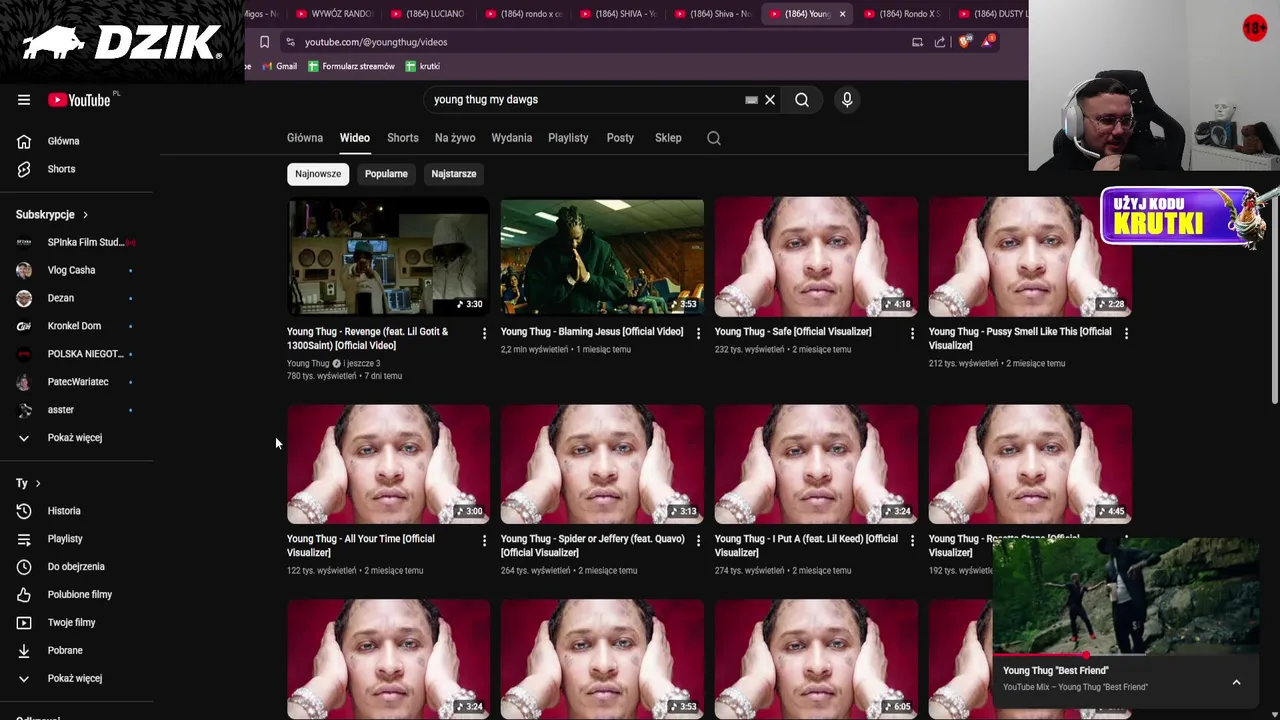Open options menu for Safe visualizer
This screenshot has height=720, width=1280.
912,333
